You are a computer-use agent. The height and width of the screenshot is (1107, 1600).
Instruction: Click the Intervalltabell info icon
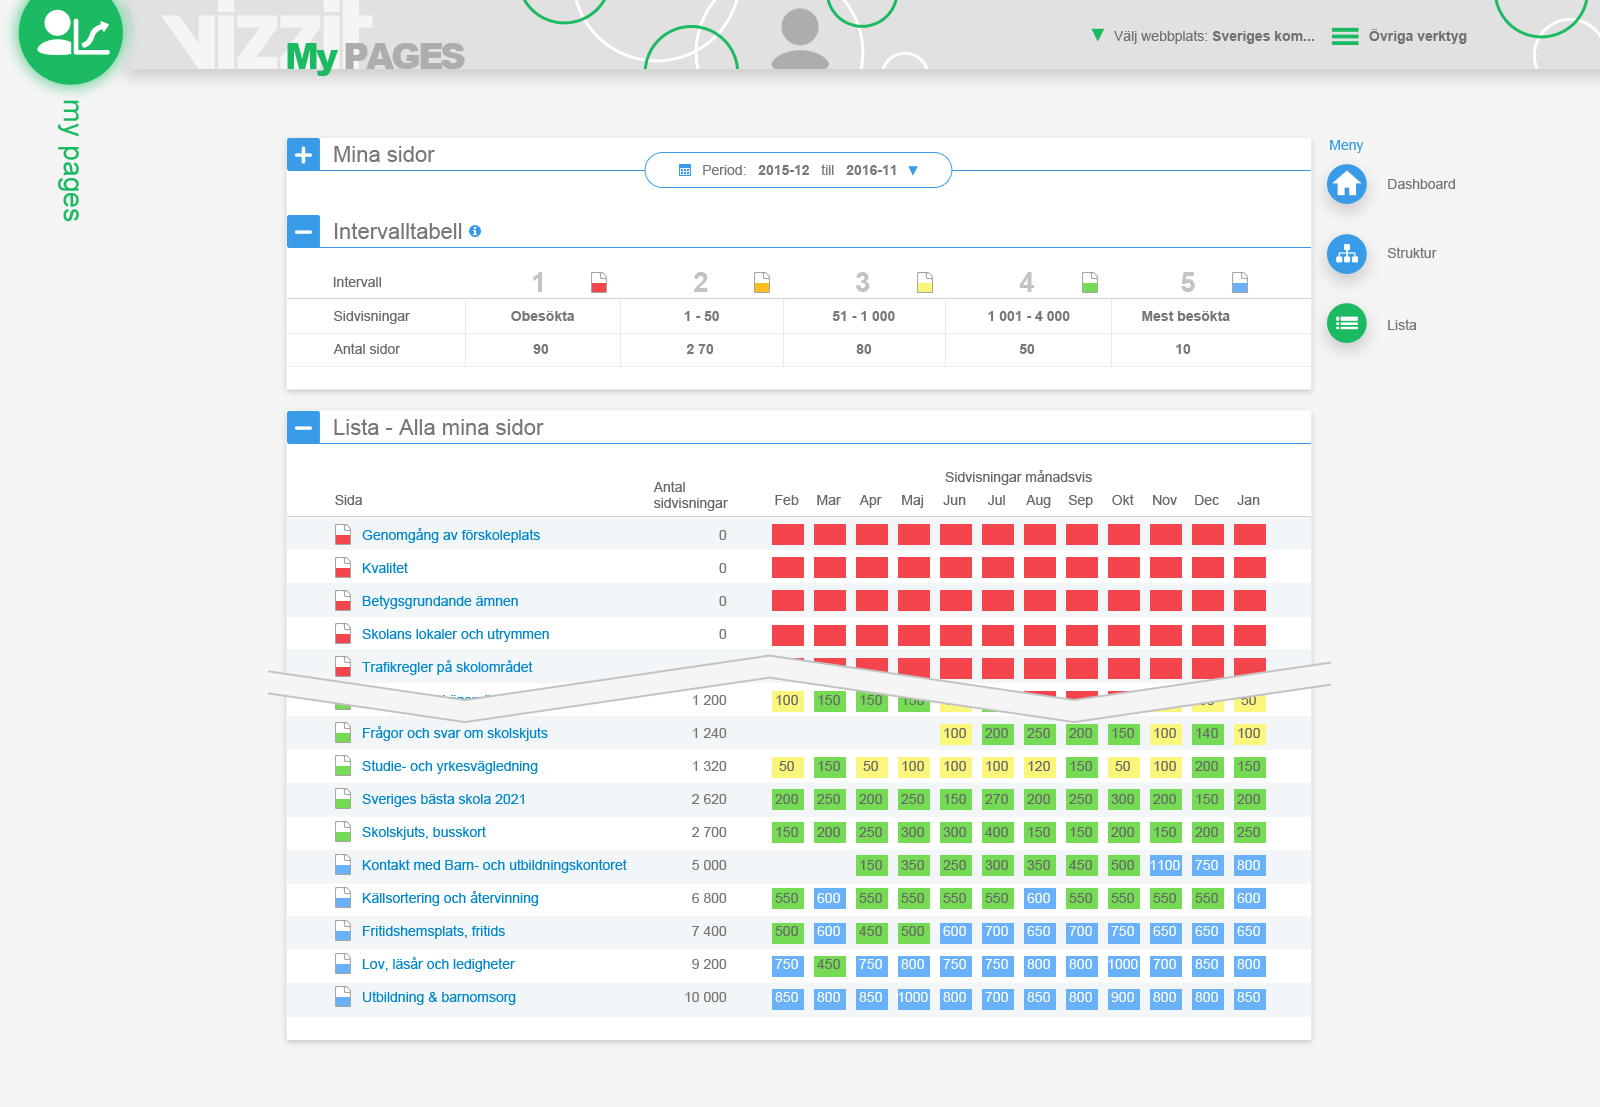pyautogui.click(x=475, y=231)
